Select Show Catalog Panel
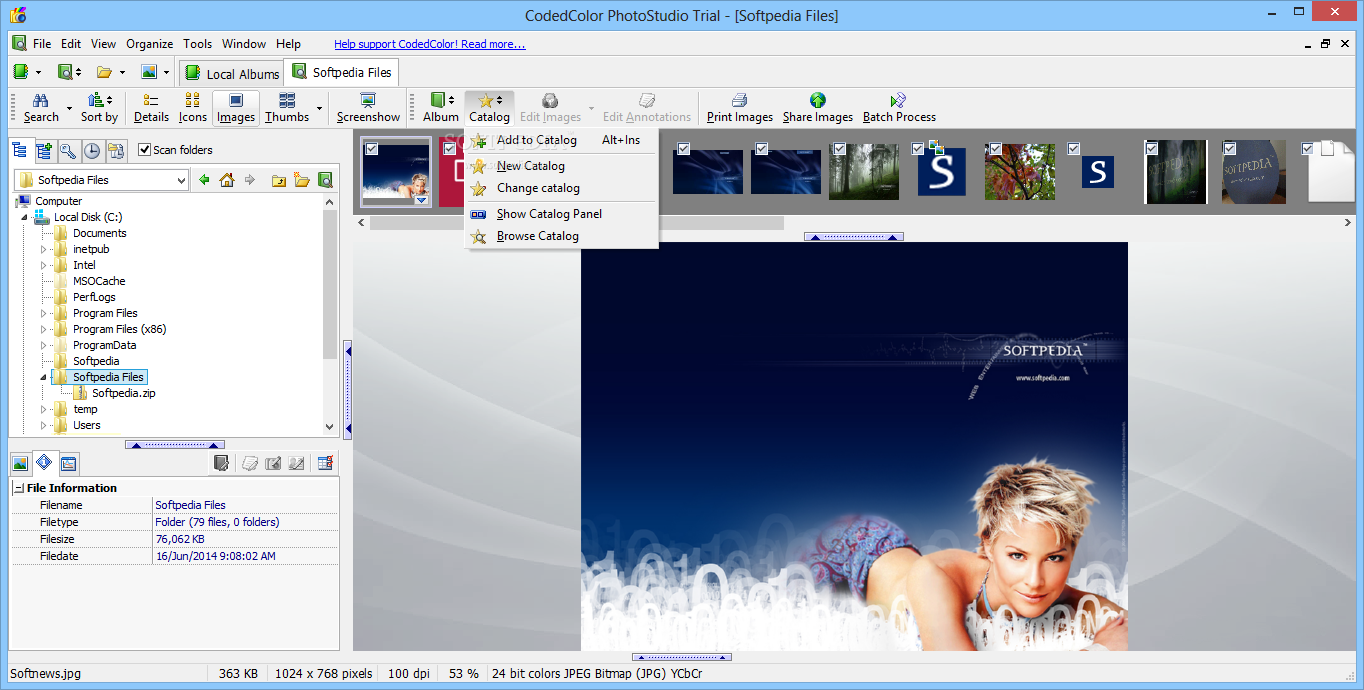Viewport: 1364px width, 690px height. 561,214
